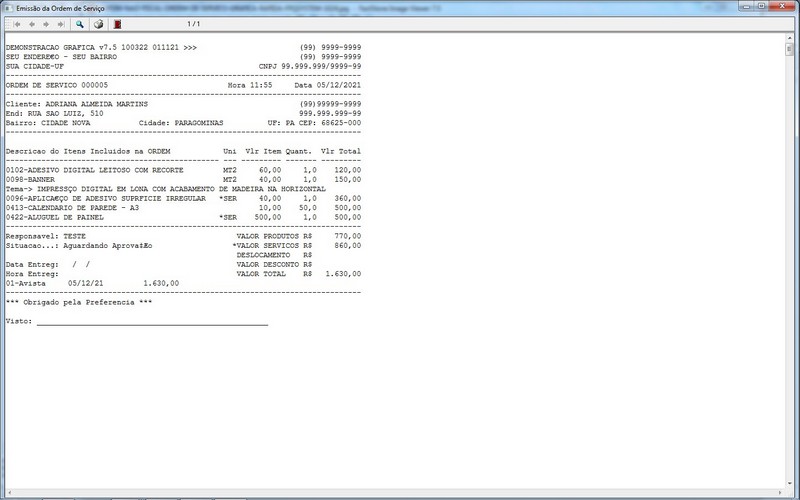Click the Responsavel: TESTE line

(x=46, y=236)
